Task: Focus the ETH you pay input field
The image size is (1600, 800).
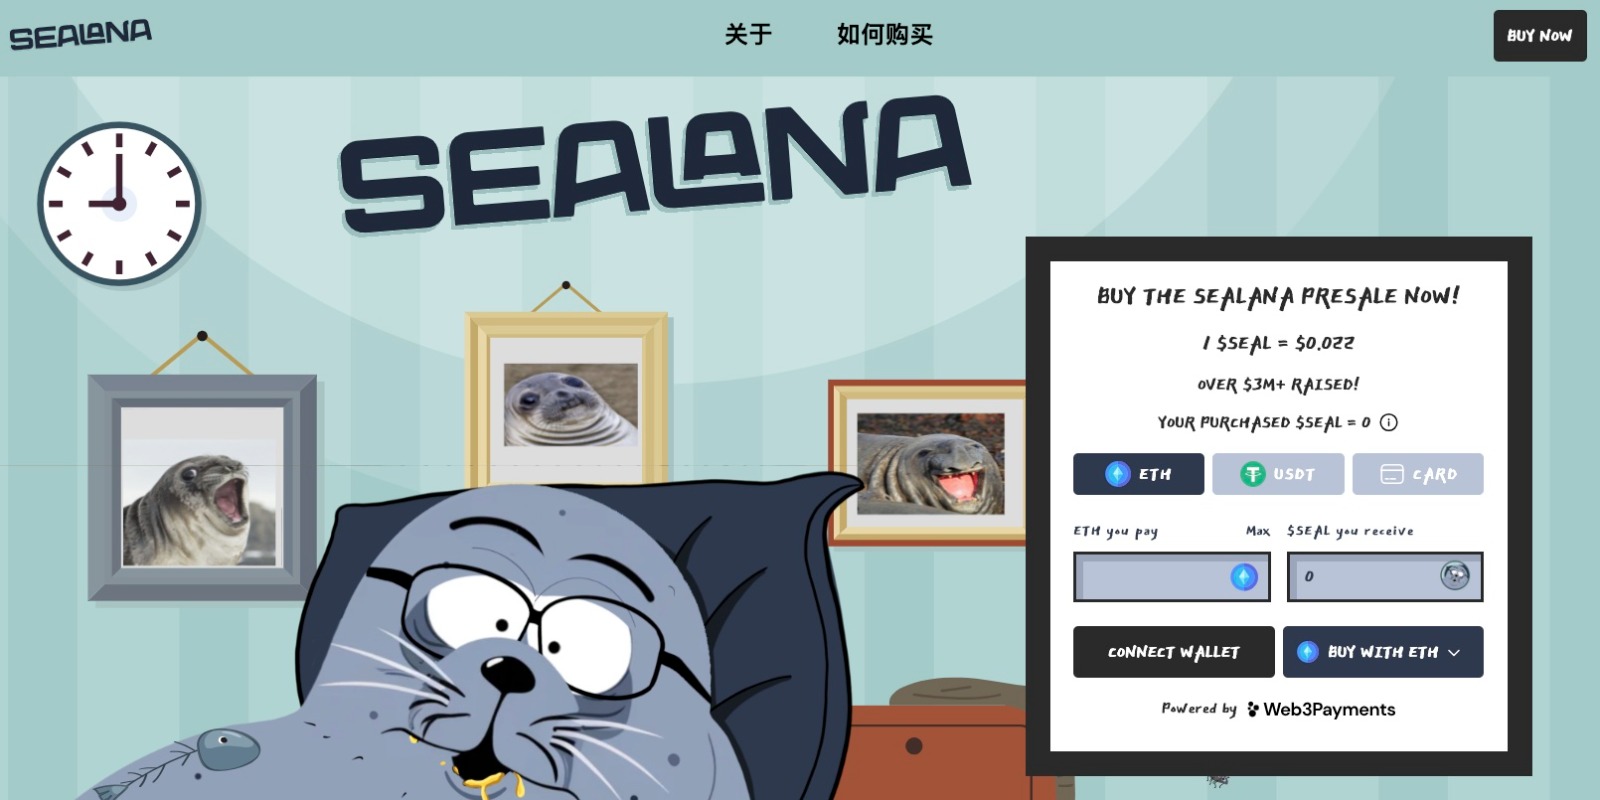Action: point(1172,577)
